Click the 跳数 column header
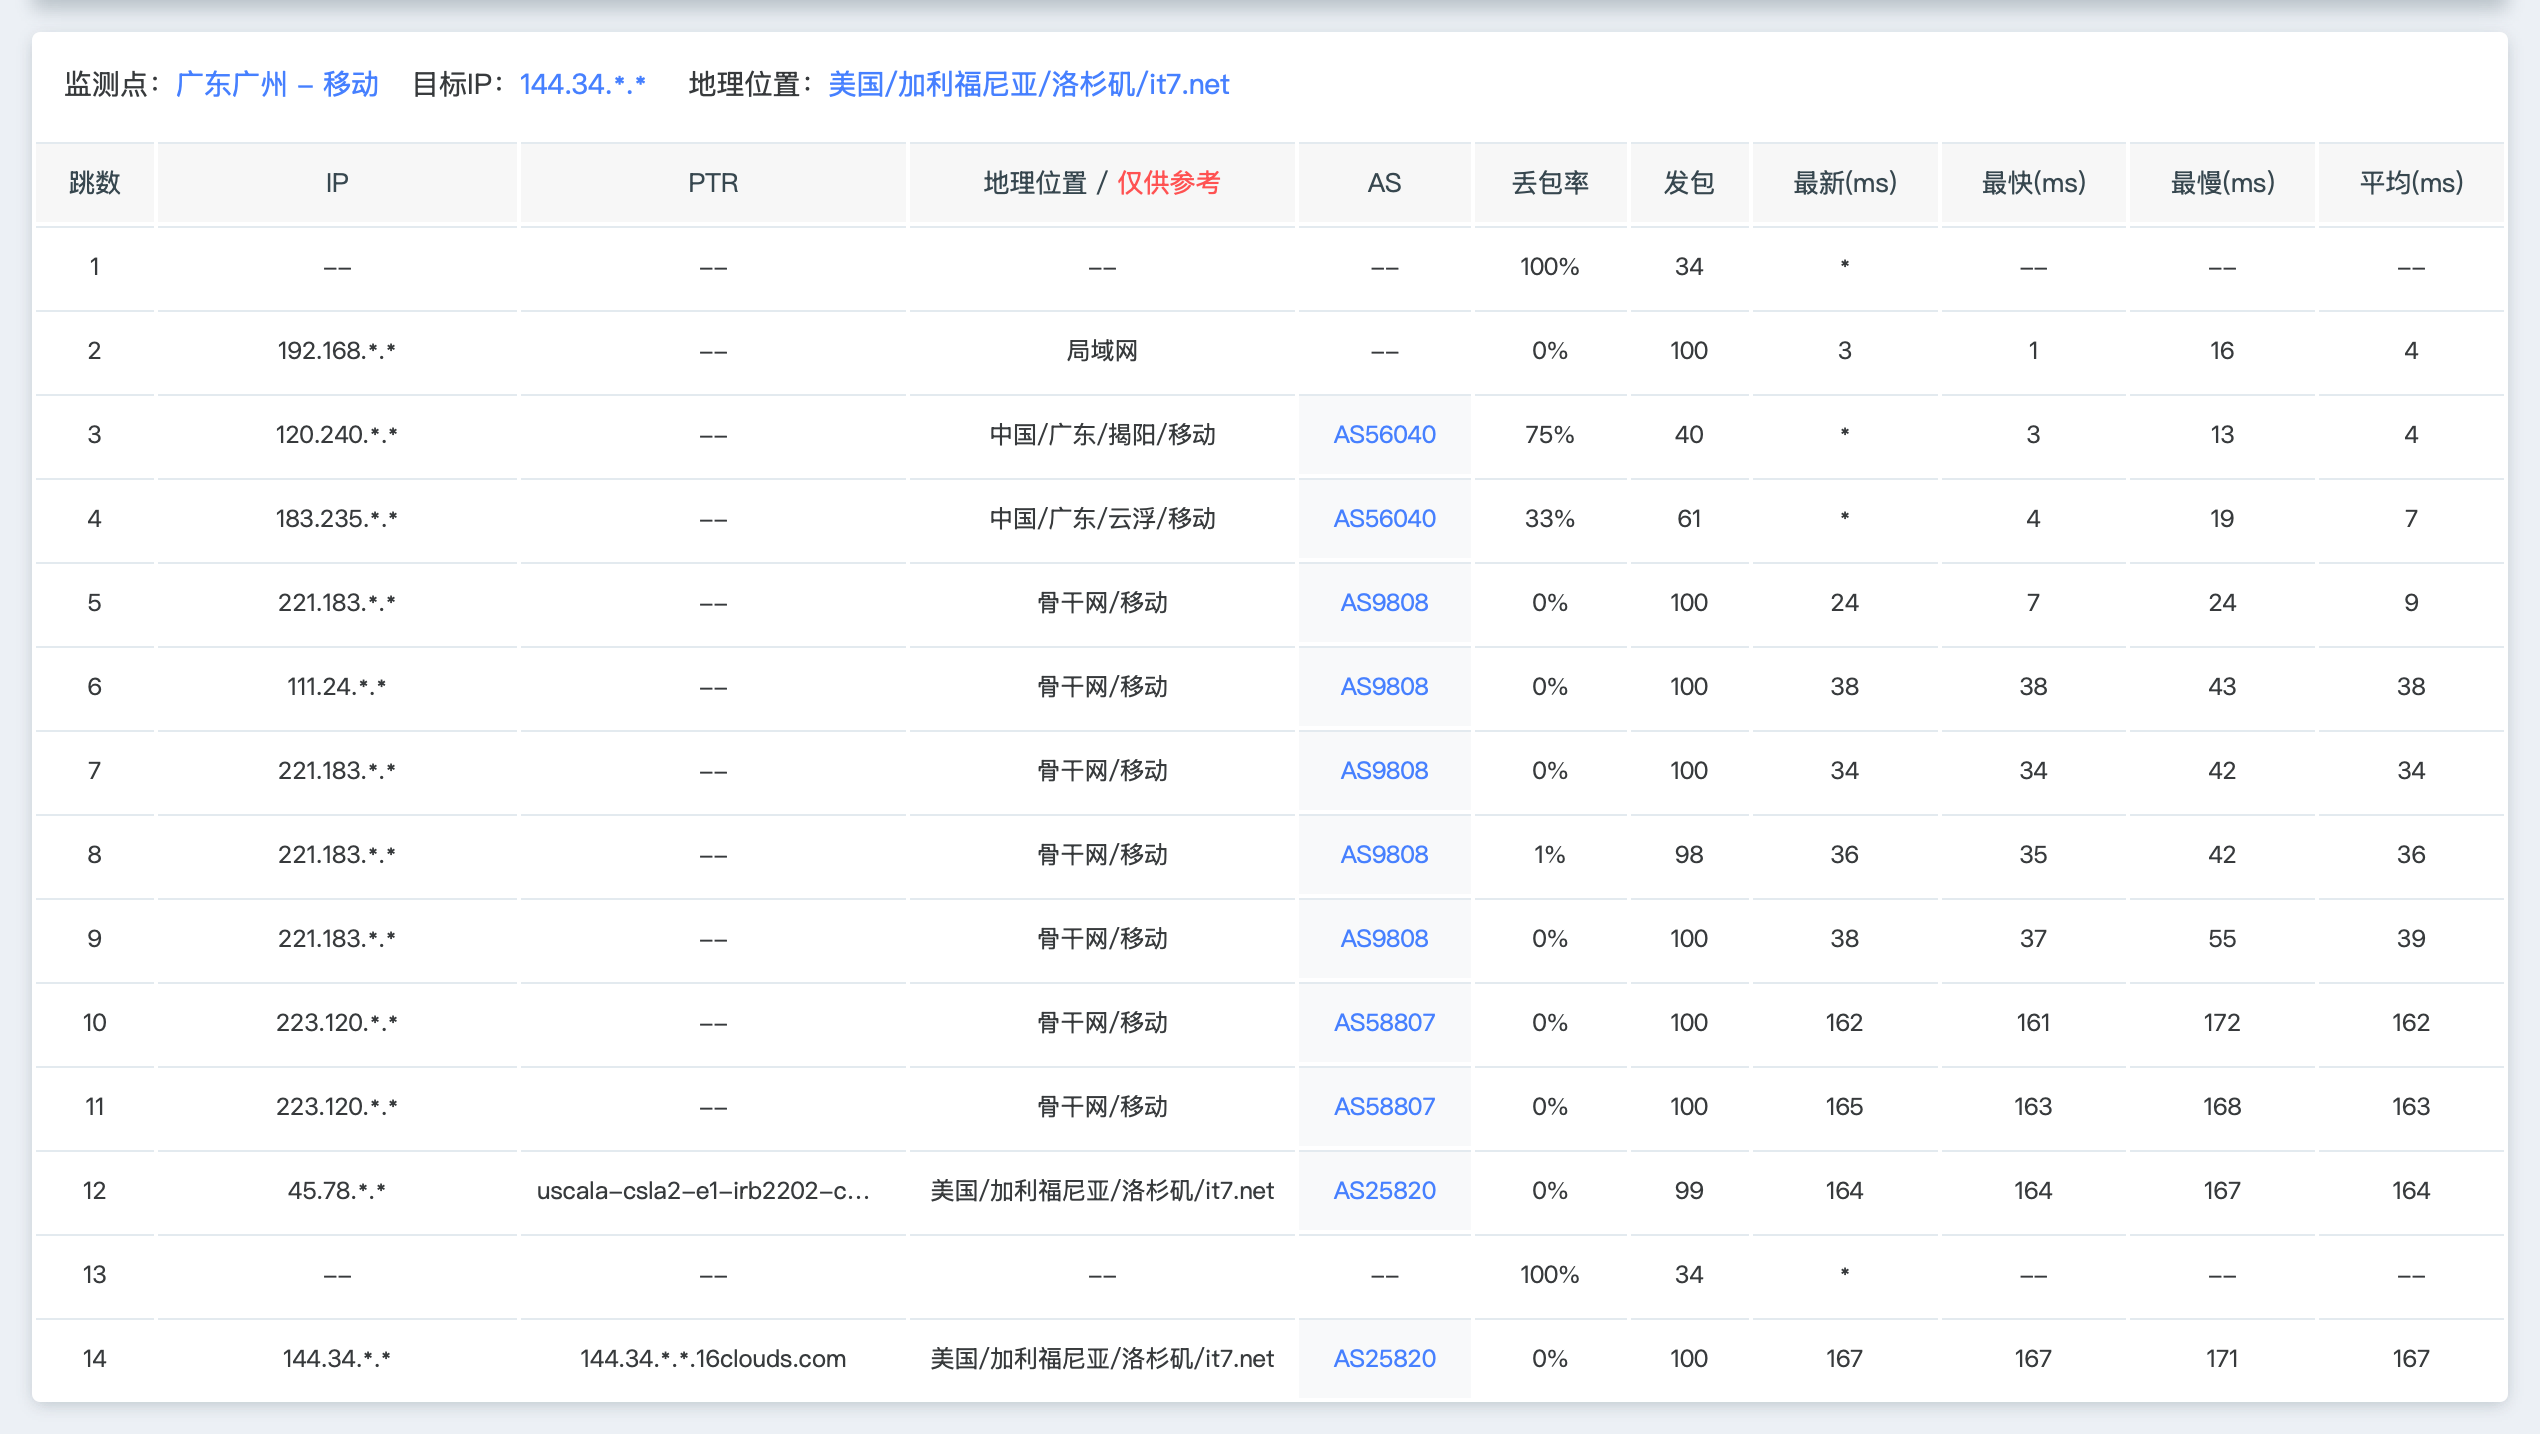This screenshot has width=2540, height=1434. pos(94,183)
